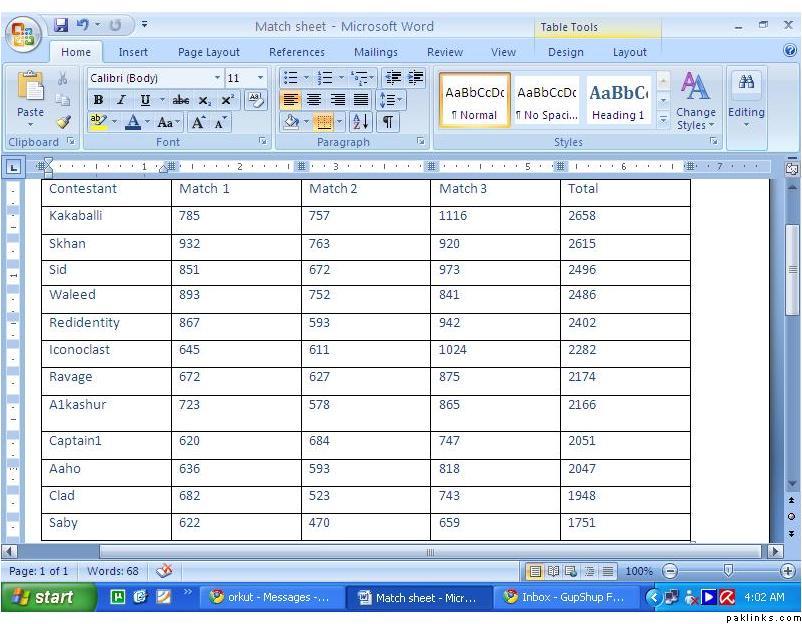Screen dimensions: 802x624
Task: Click the Save icon in quick access toolbar
Action: pyautogui.click(x=61, y=24)
